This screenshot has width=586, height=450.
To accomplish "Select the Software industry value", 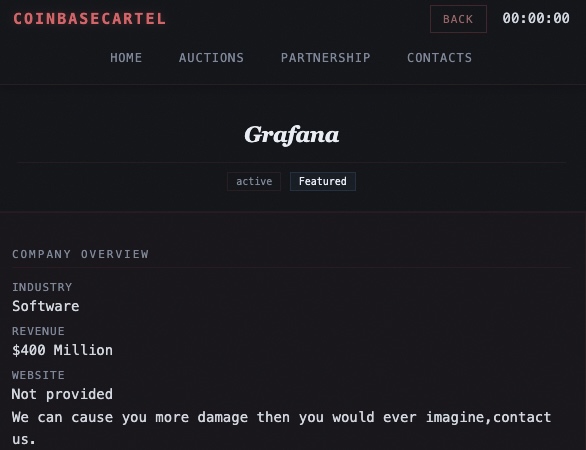I will tap(46, 306).
